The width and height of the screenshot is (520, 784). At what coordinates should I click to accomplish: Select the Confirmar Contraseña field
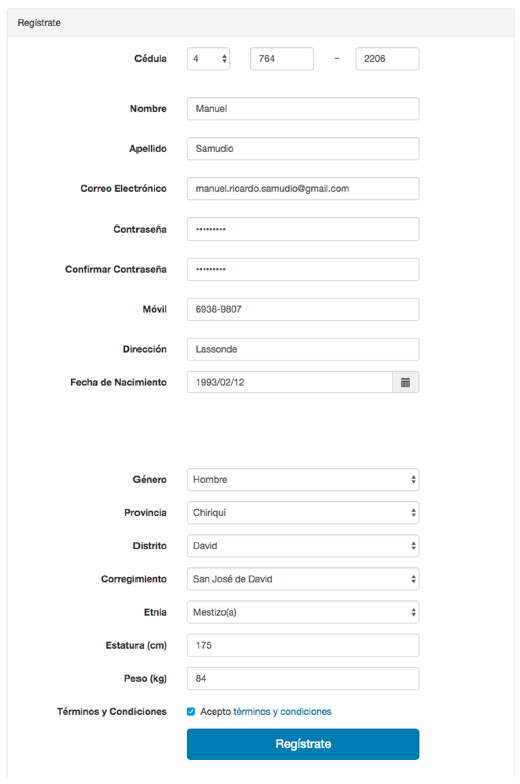click(303, 270)
